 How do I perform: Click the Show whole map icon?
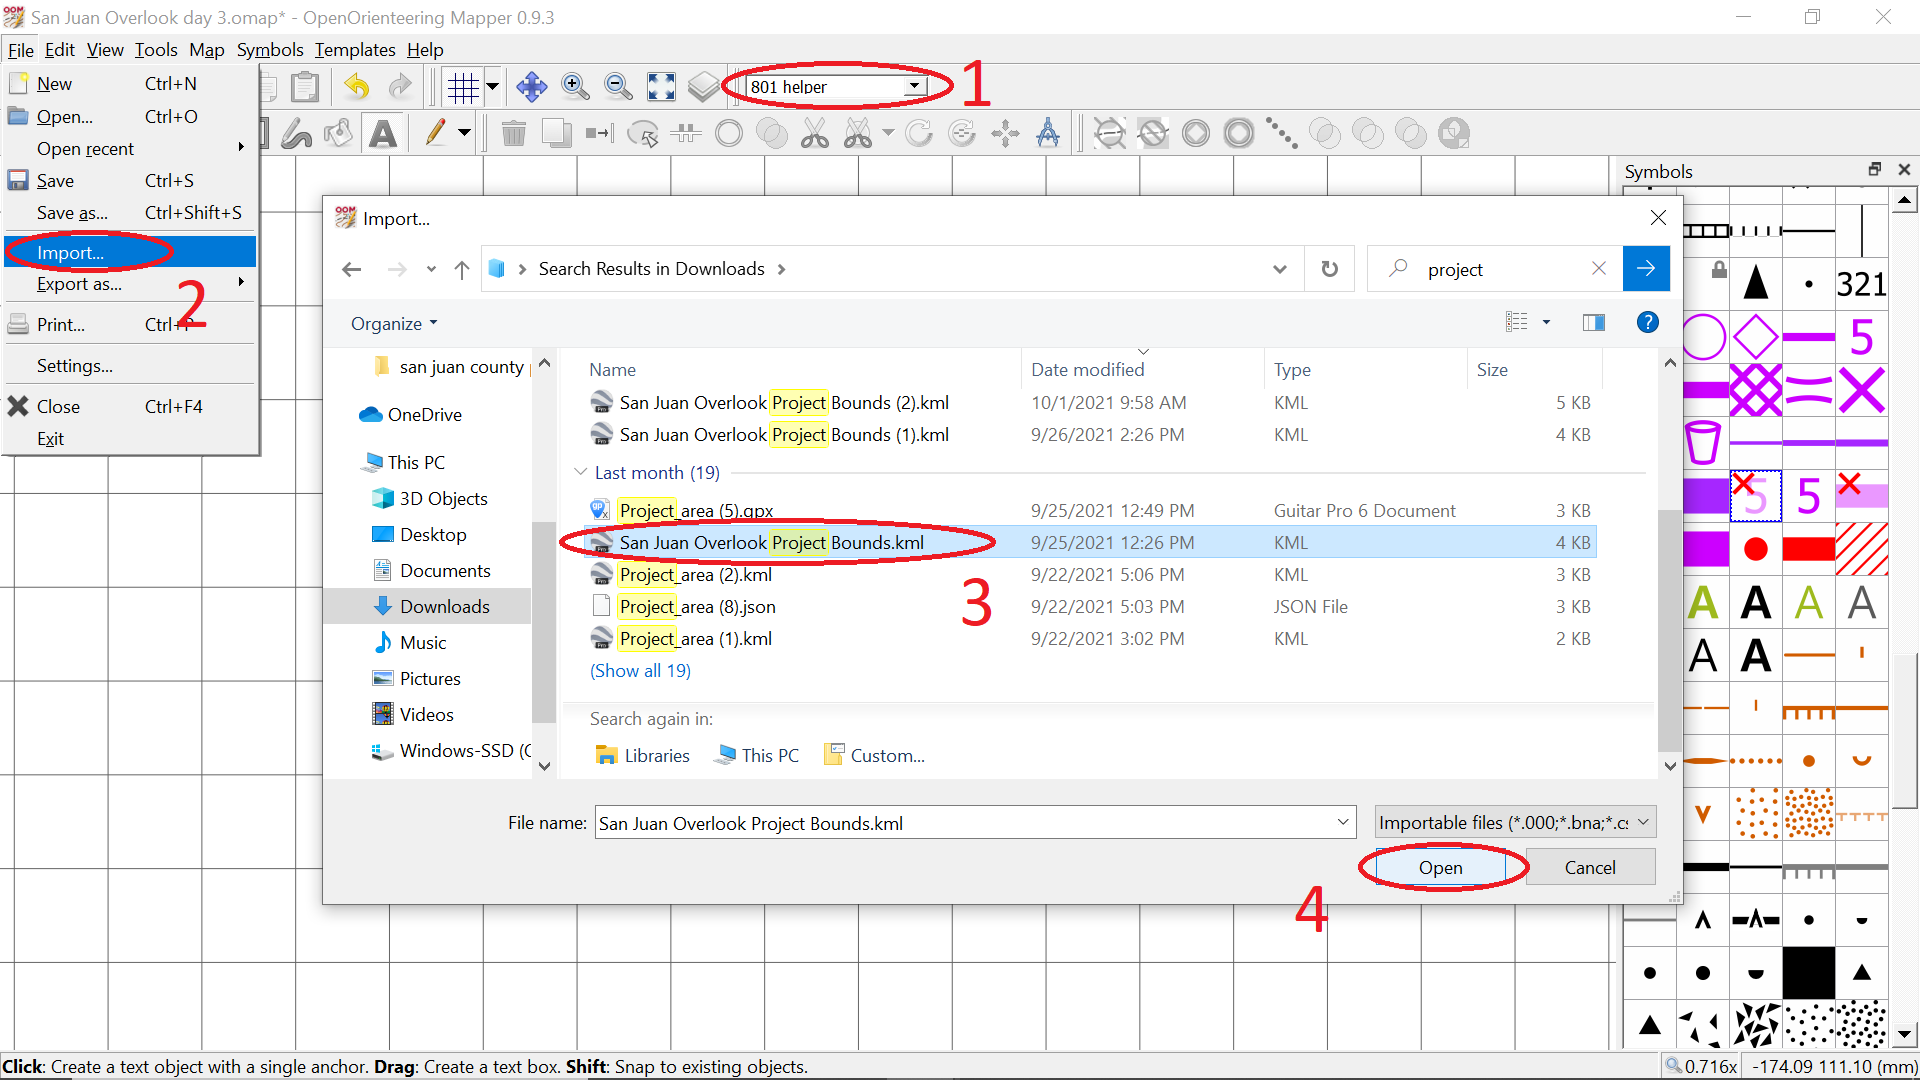pos(661,88)
